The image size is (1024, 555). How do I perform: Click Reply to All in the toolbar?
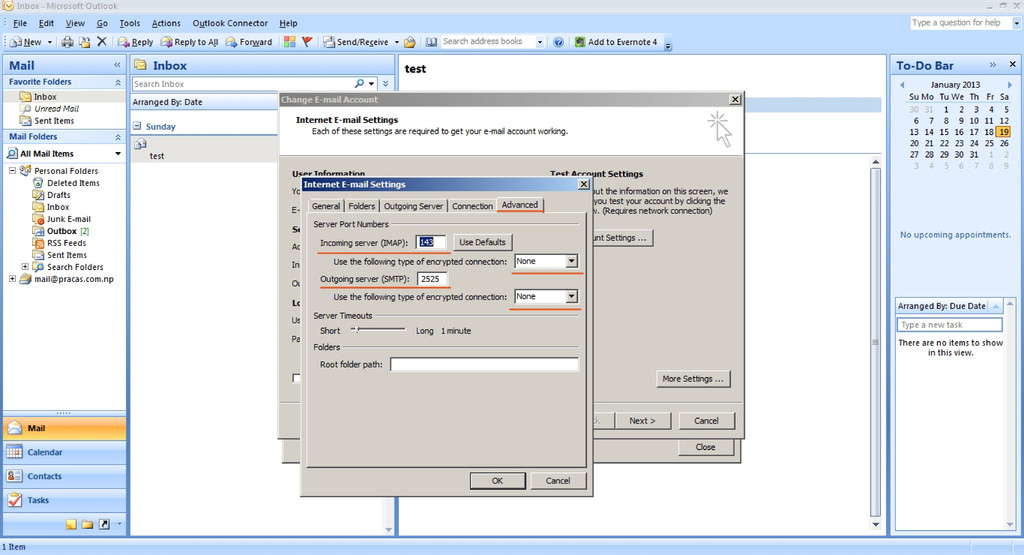pos(189,42)
